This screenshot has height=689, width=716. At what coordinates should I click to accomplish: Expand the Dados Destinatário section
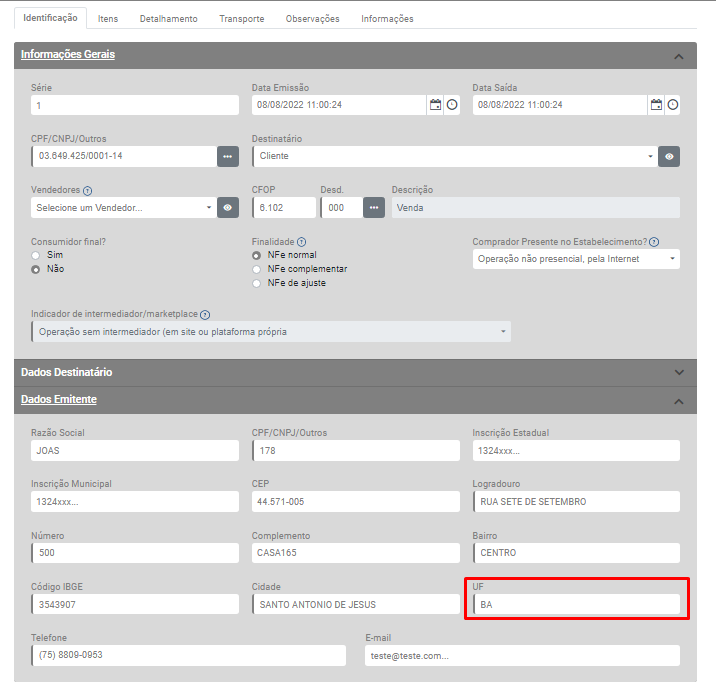click(x=680, y=372)
